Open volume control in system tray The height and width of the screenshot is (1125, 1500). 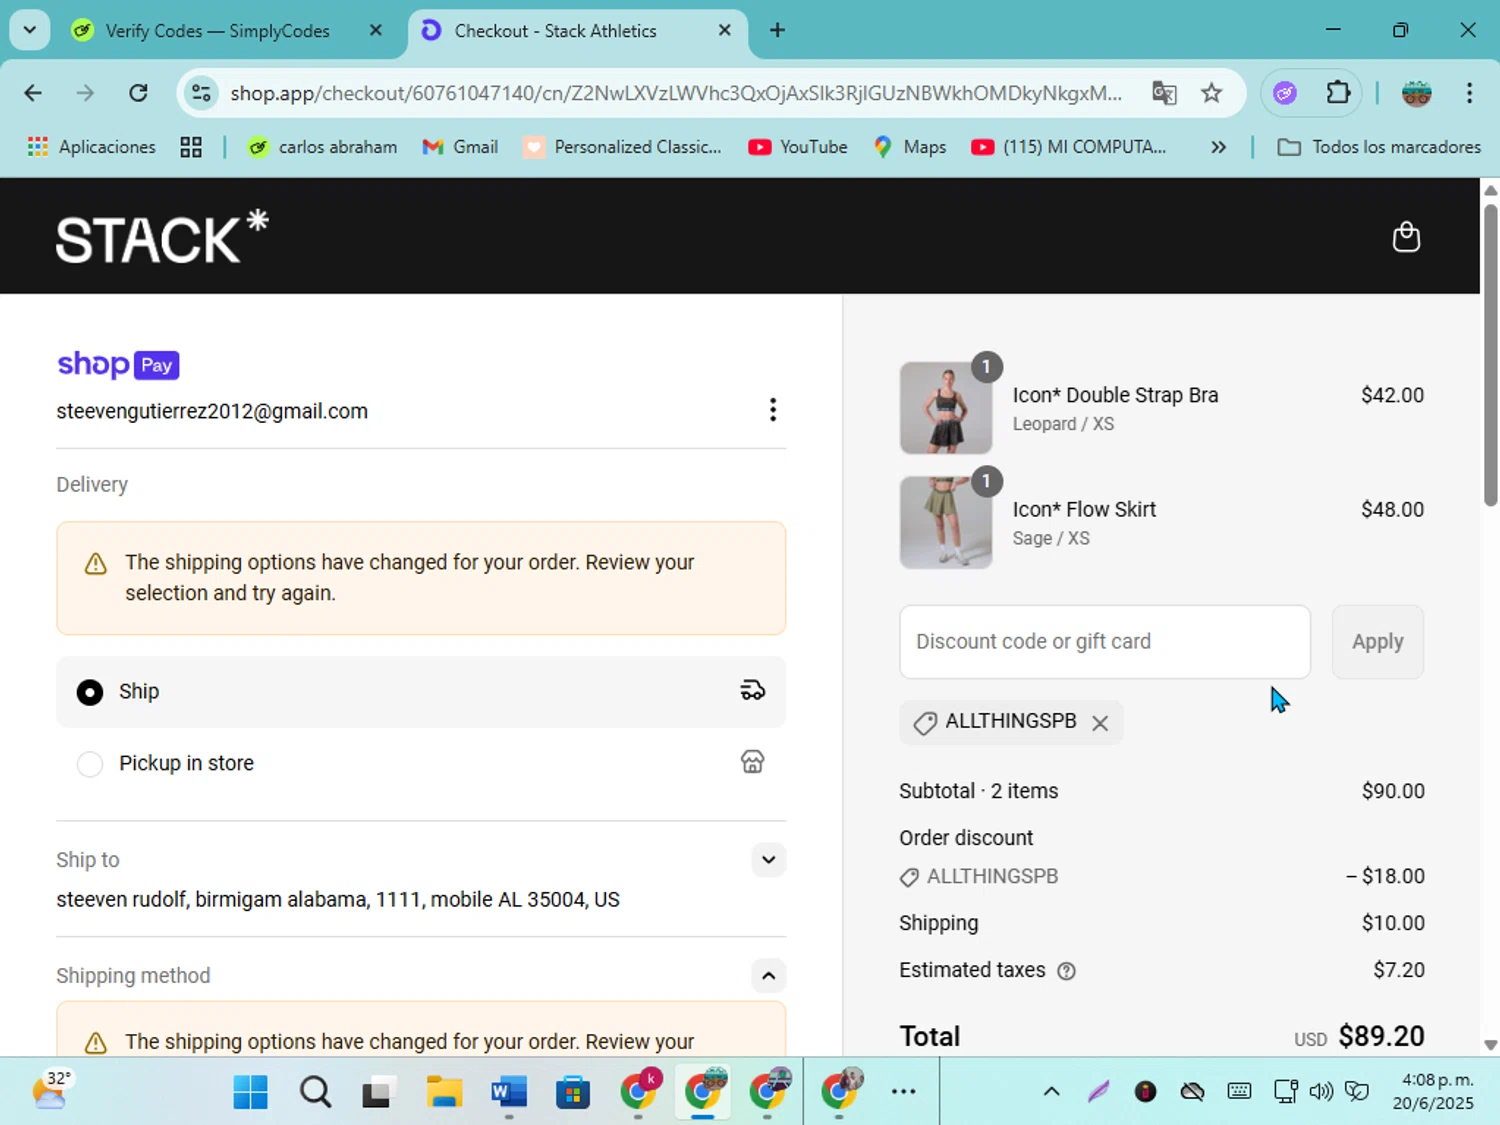tap(1321, 1091)
